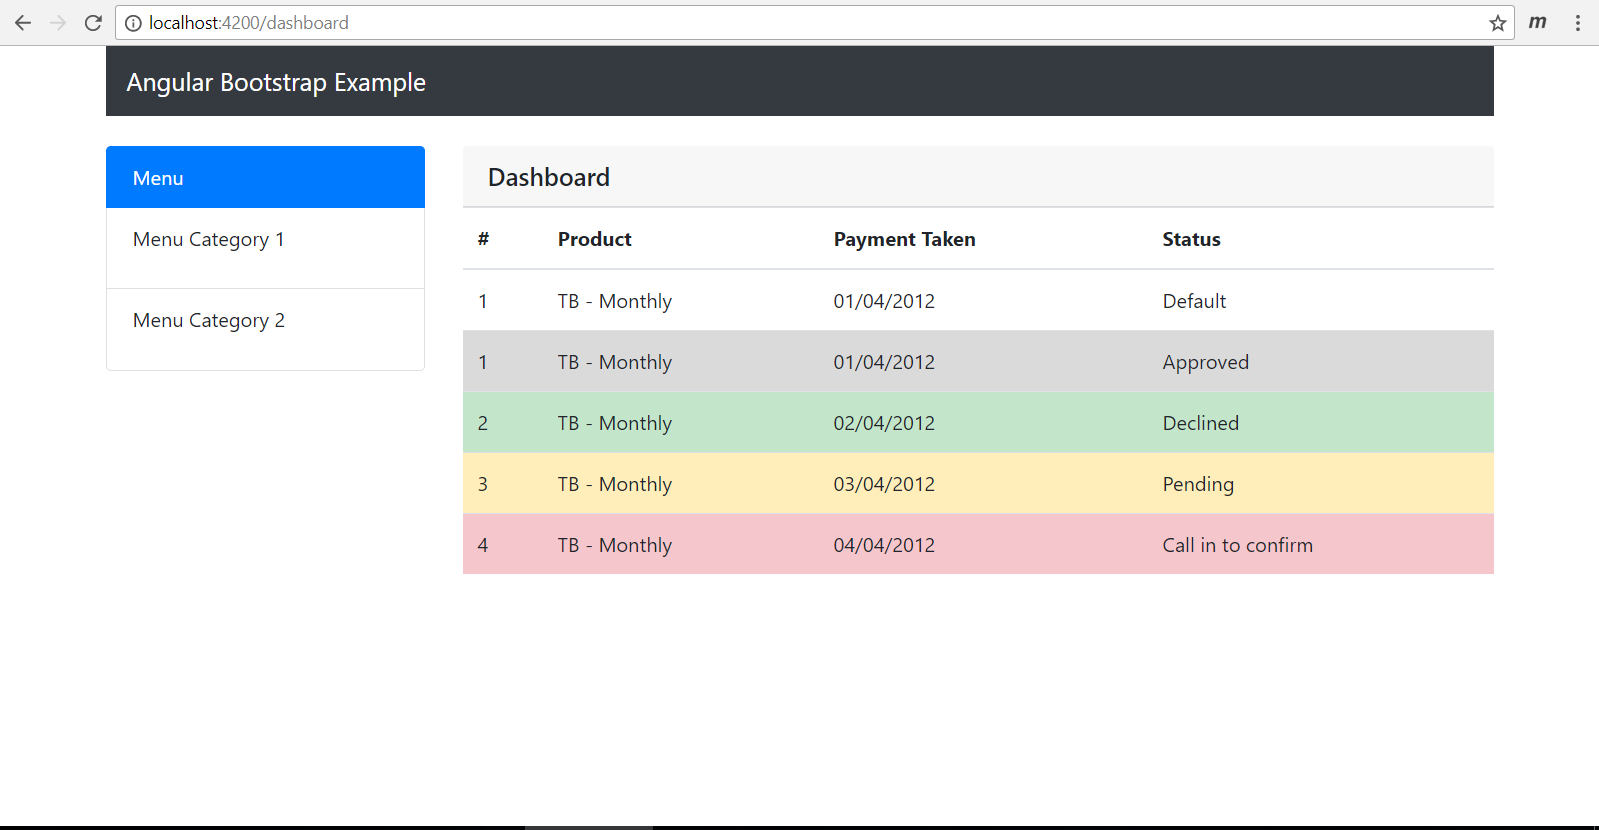Click the 04/04/2012 payment date
This screenshot has width=1599, height=830.
click(x=884, y=545)
